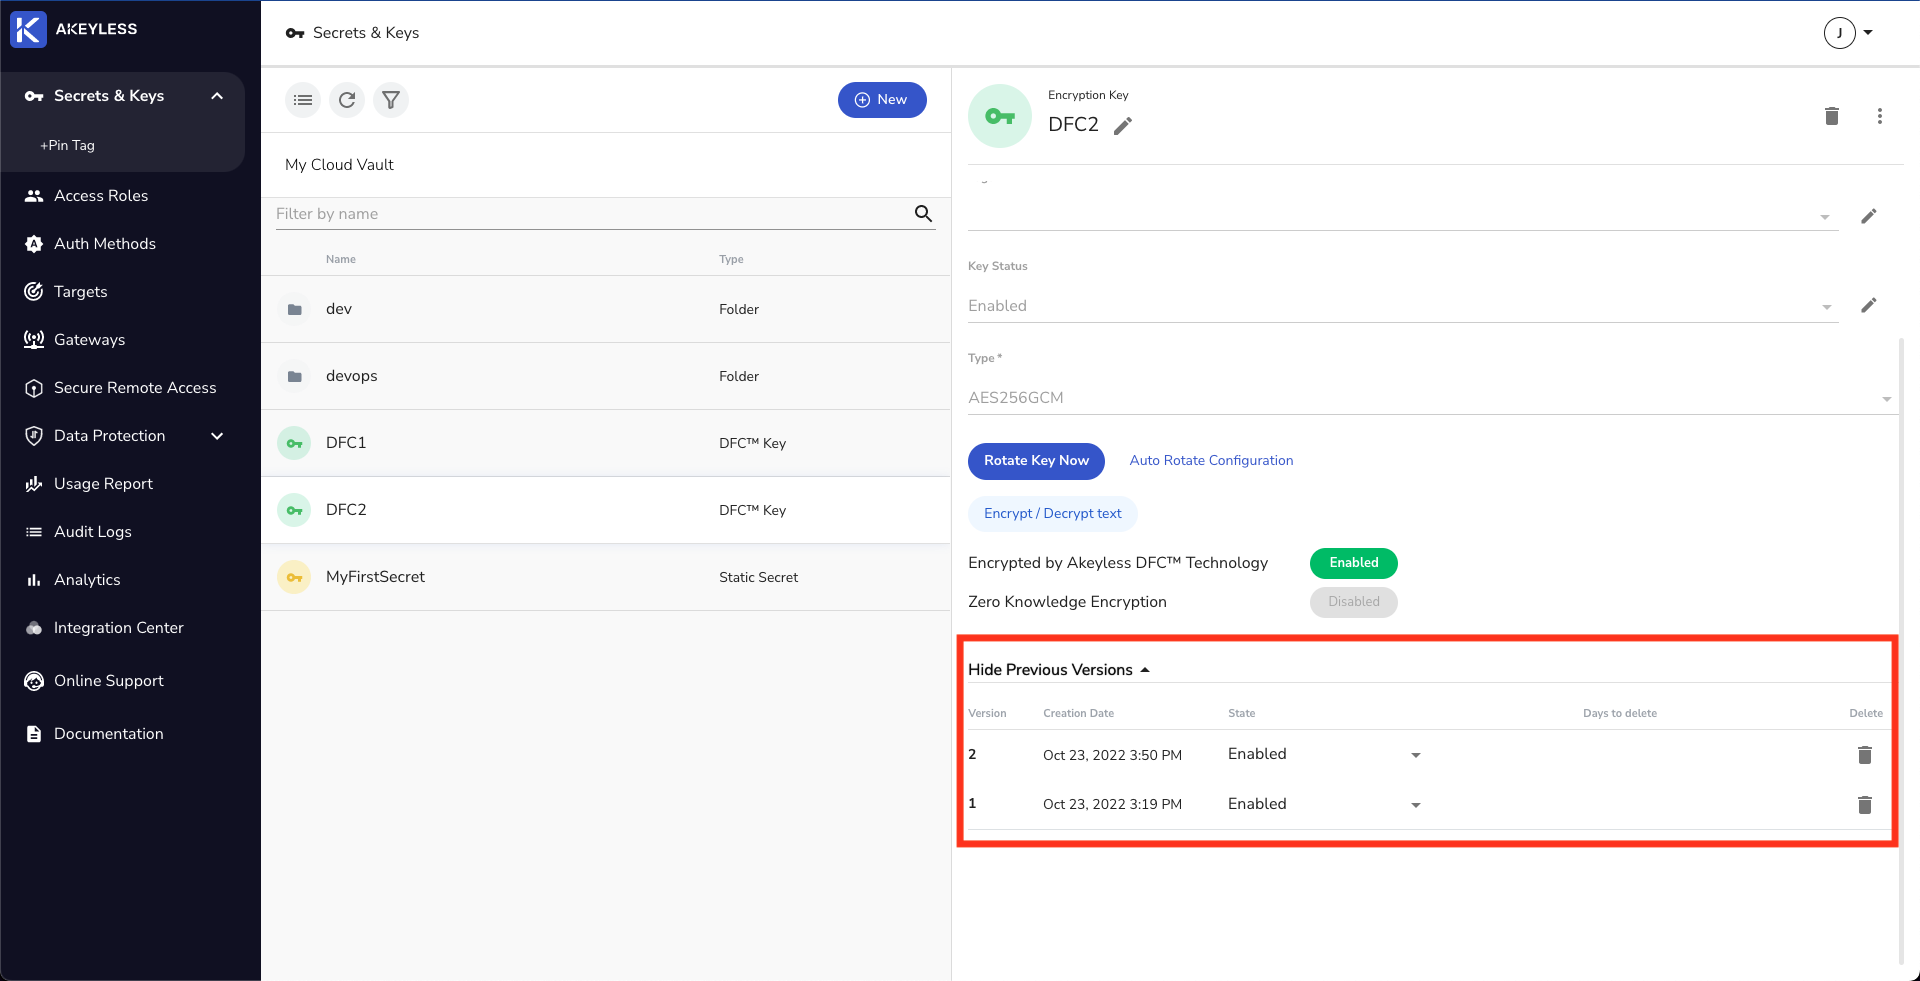
Task: Click the search magnifier icon
Action: (923, 213)
